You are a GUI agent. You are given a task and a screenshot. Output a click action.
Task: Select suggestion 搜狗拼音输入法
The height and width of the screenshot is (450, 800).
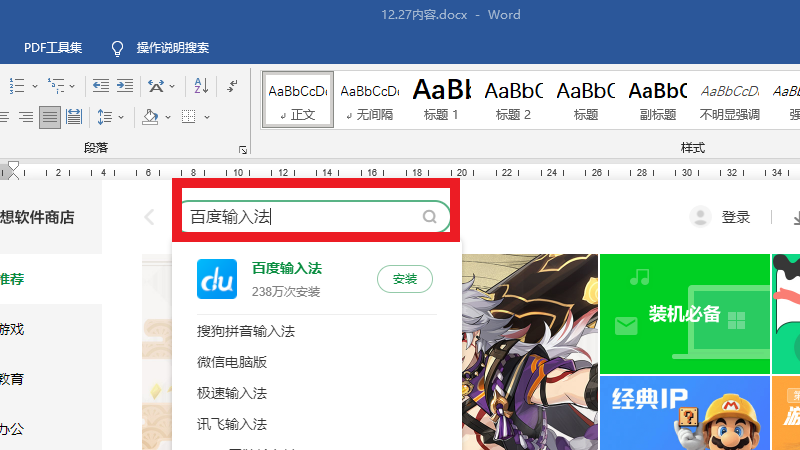(246, 332)
